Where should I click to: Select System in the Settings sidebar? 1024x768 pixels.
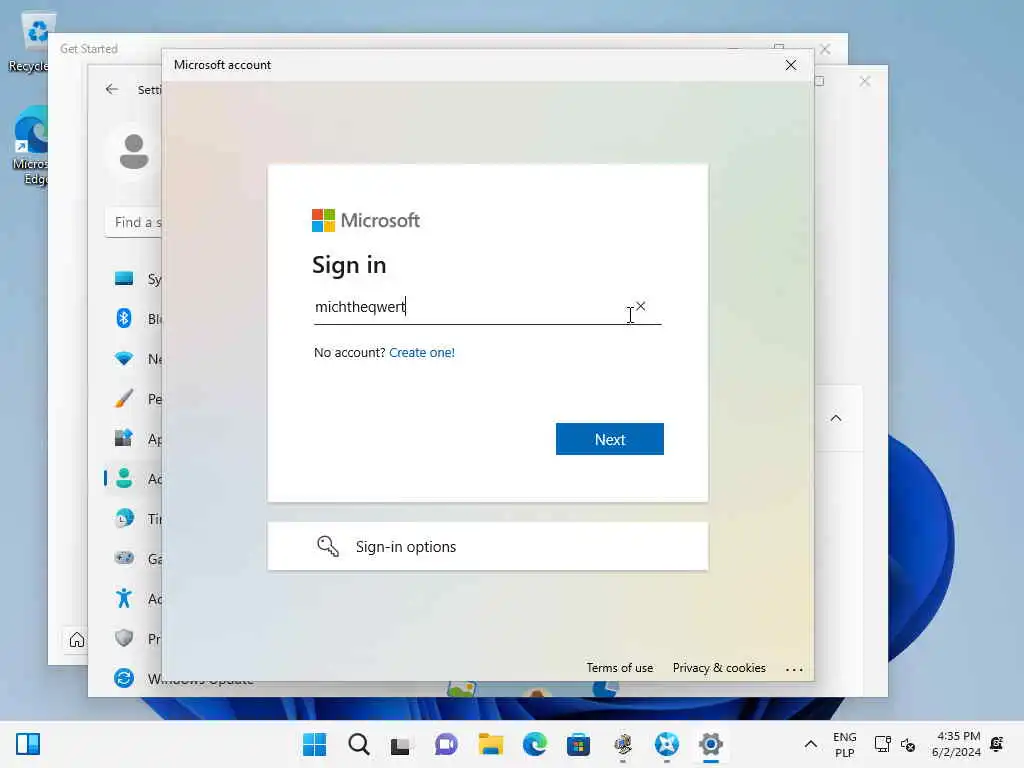tap(133, 279)
